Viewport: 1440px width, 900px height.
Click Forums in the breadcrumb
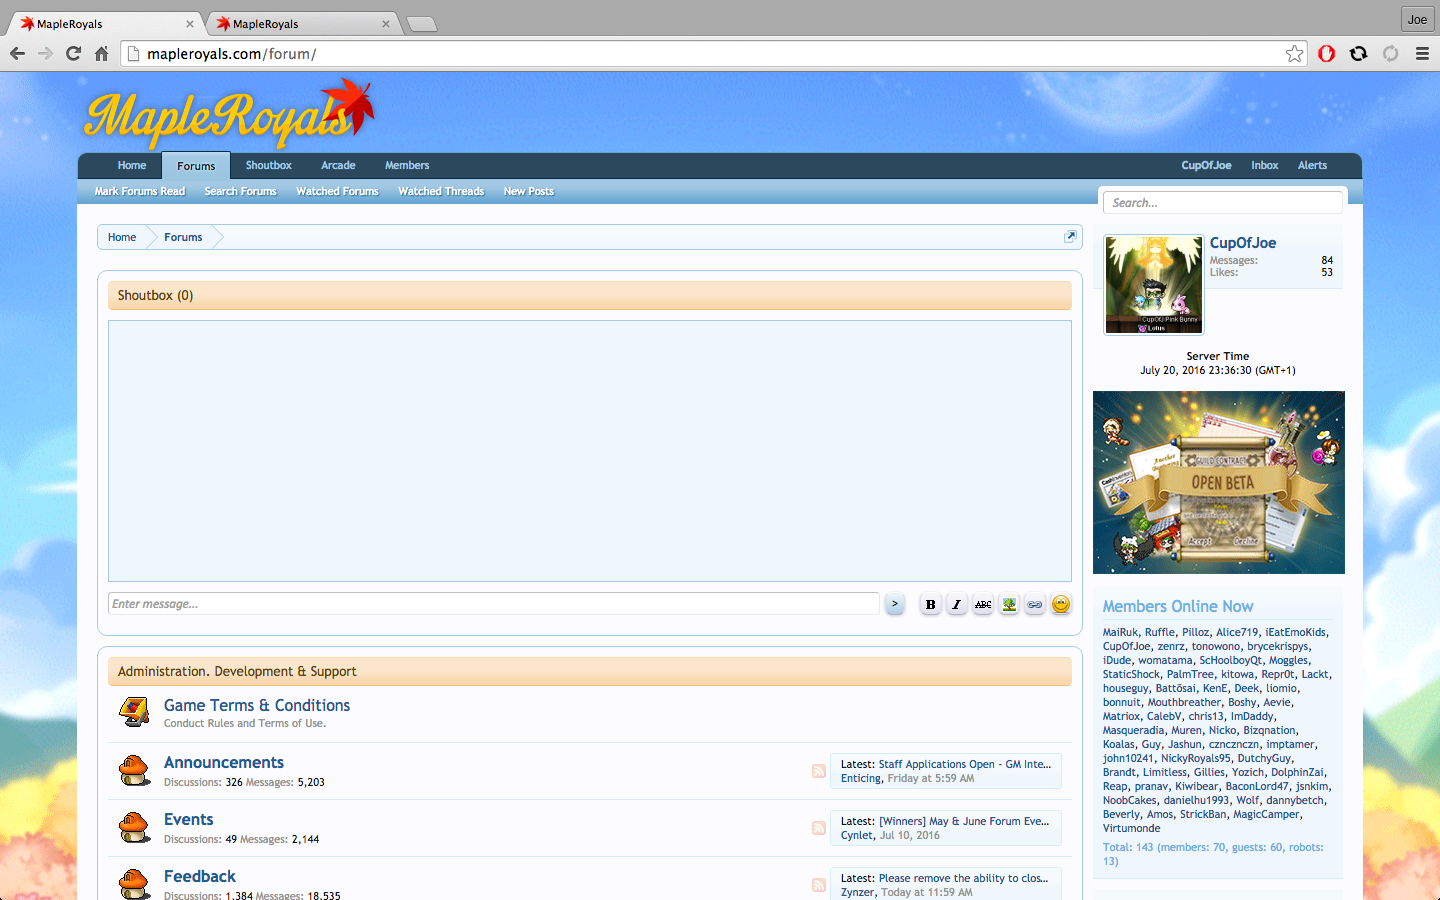[183, 238]
